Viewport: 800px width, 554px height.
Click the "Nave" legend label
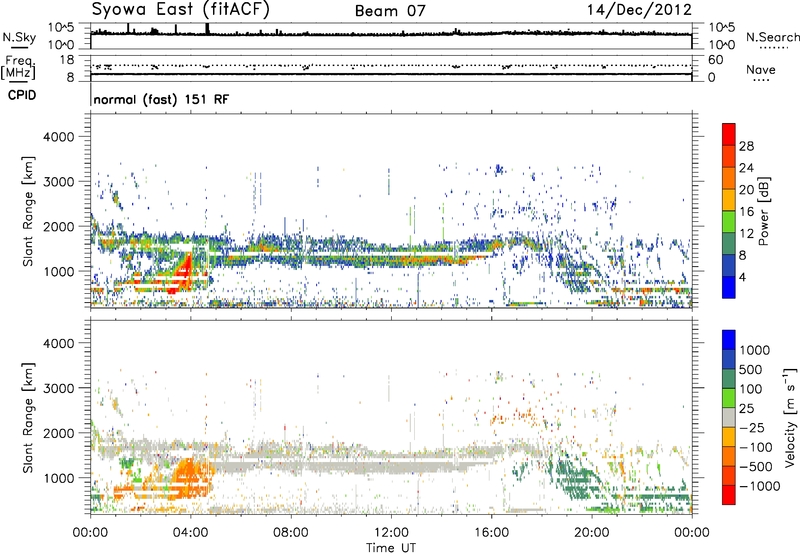tap(761, 70)
